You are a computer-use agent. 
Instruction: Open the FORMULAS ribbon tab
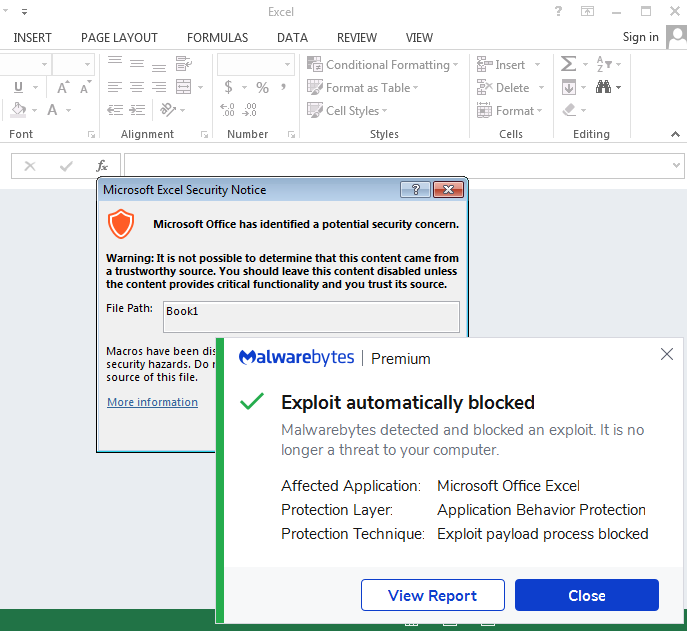pyautogui.click(x=217, y=38)
